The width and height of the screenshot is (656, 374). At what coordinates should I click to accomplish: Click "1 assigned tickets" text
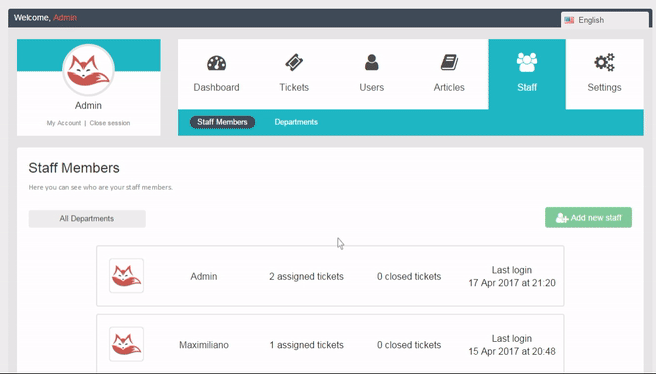(307, 345)
